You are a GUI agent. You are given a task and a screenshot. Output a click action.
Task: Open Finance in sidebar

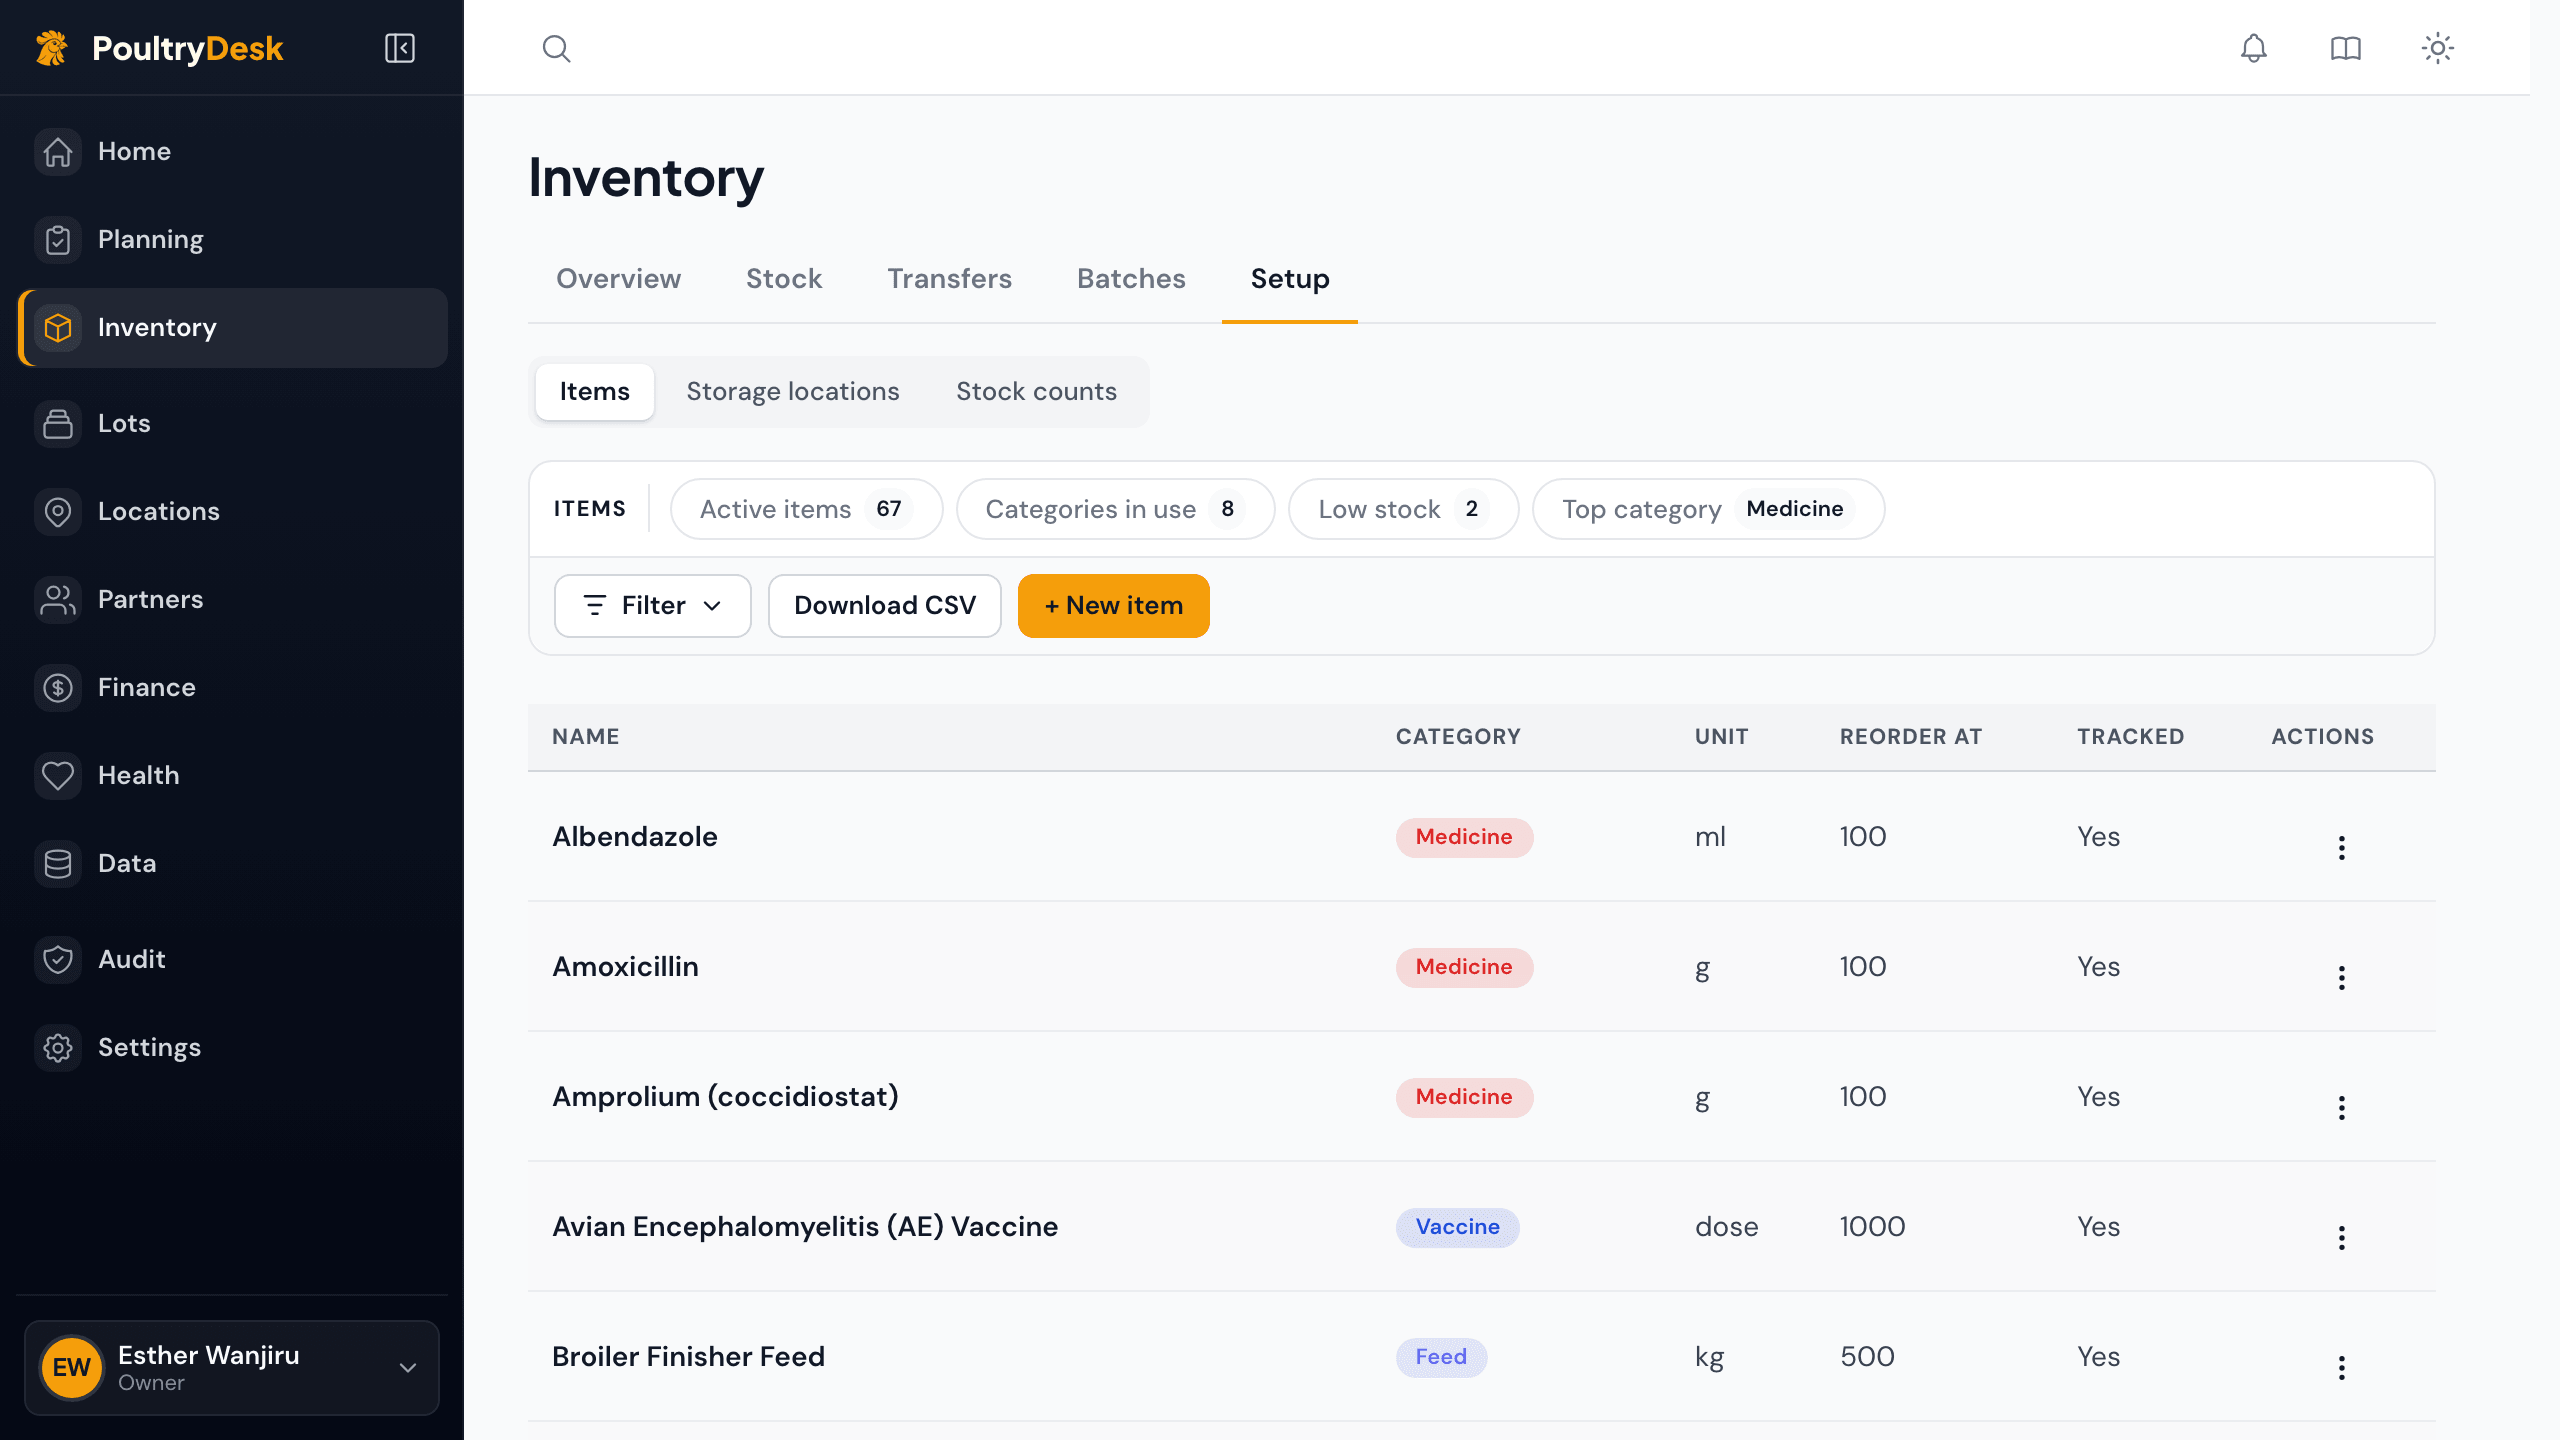[232, 688]
